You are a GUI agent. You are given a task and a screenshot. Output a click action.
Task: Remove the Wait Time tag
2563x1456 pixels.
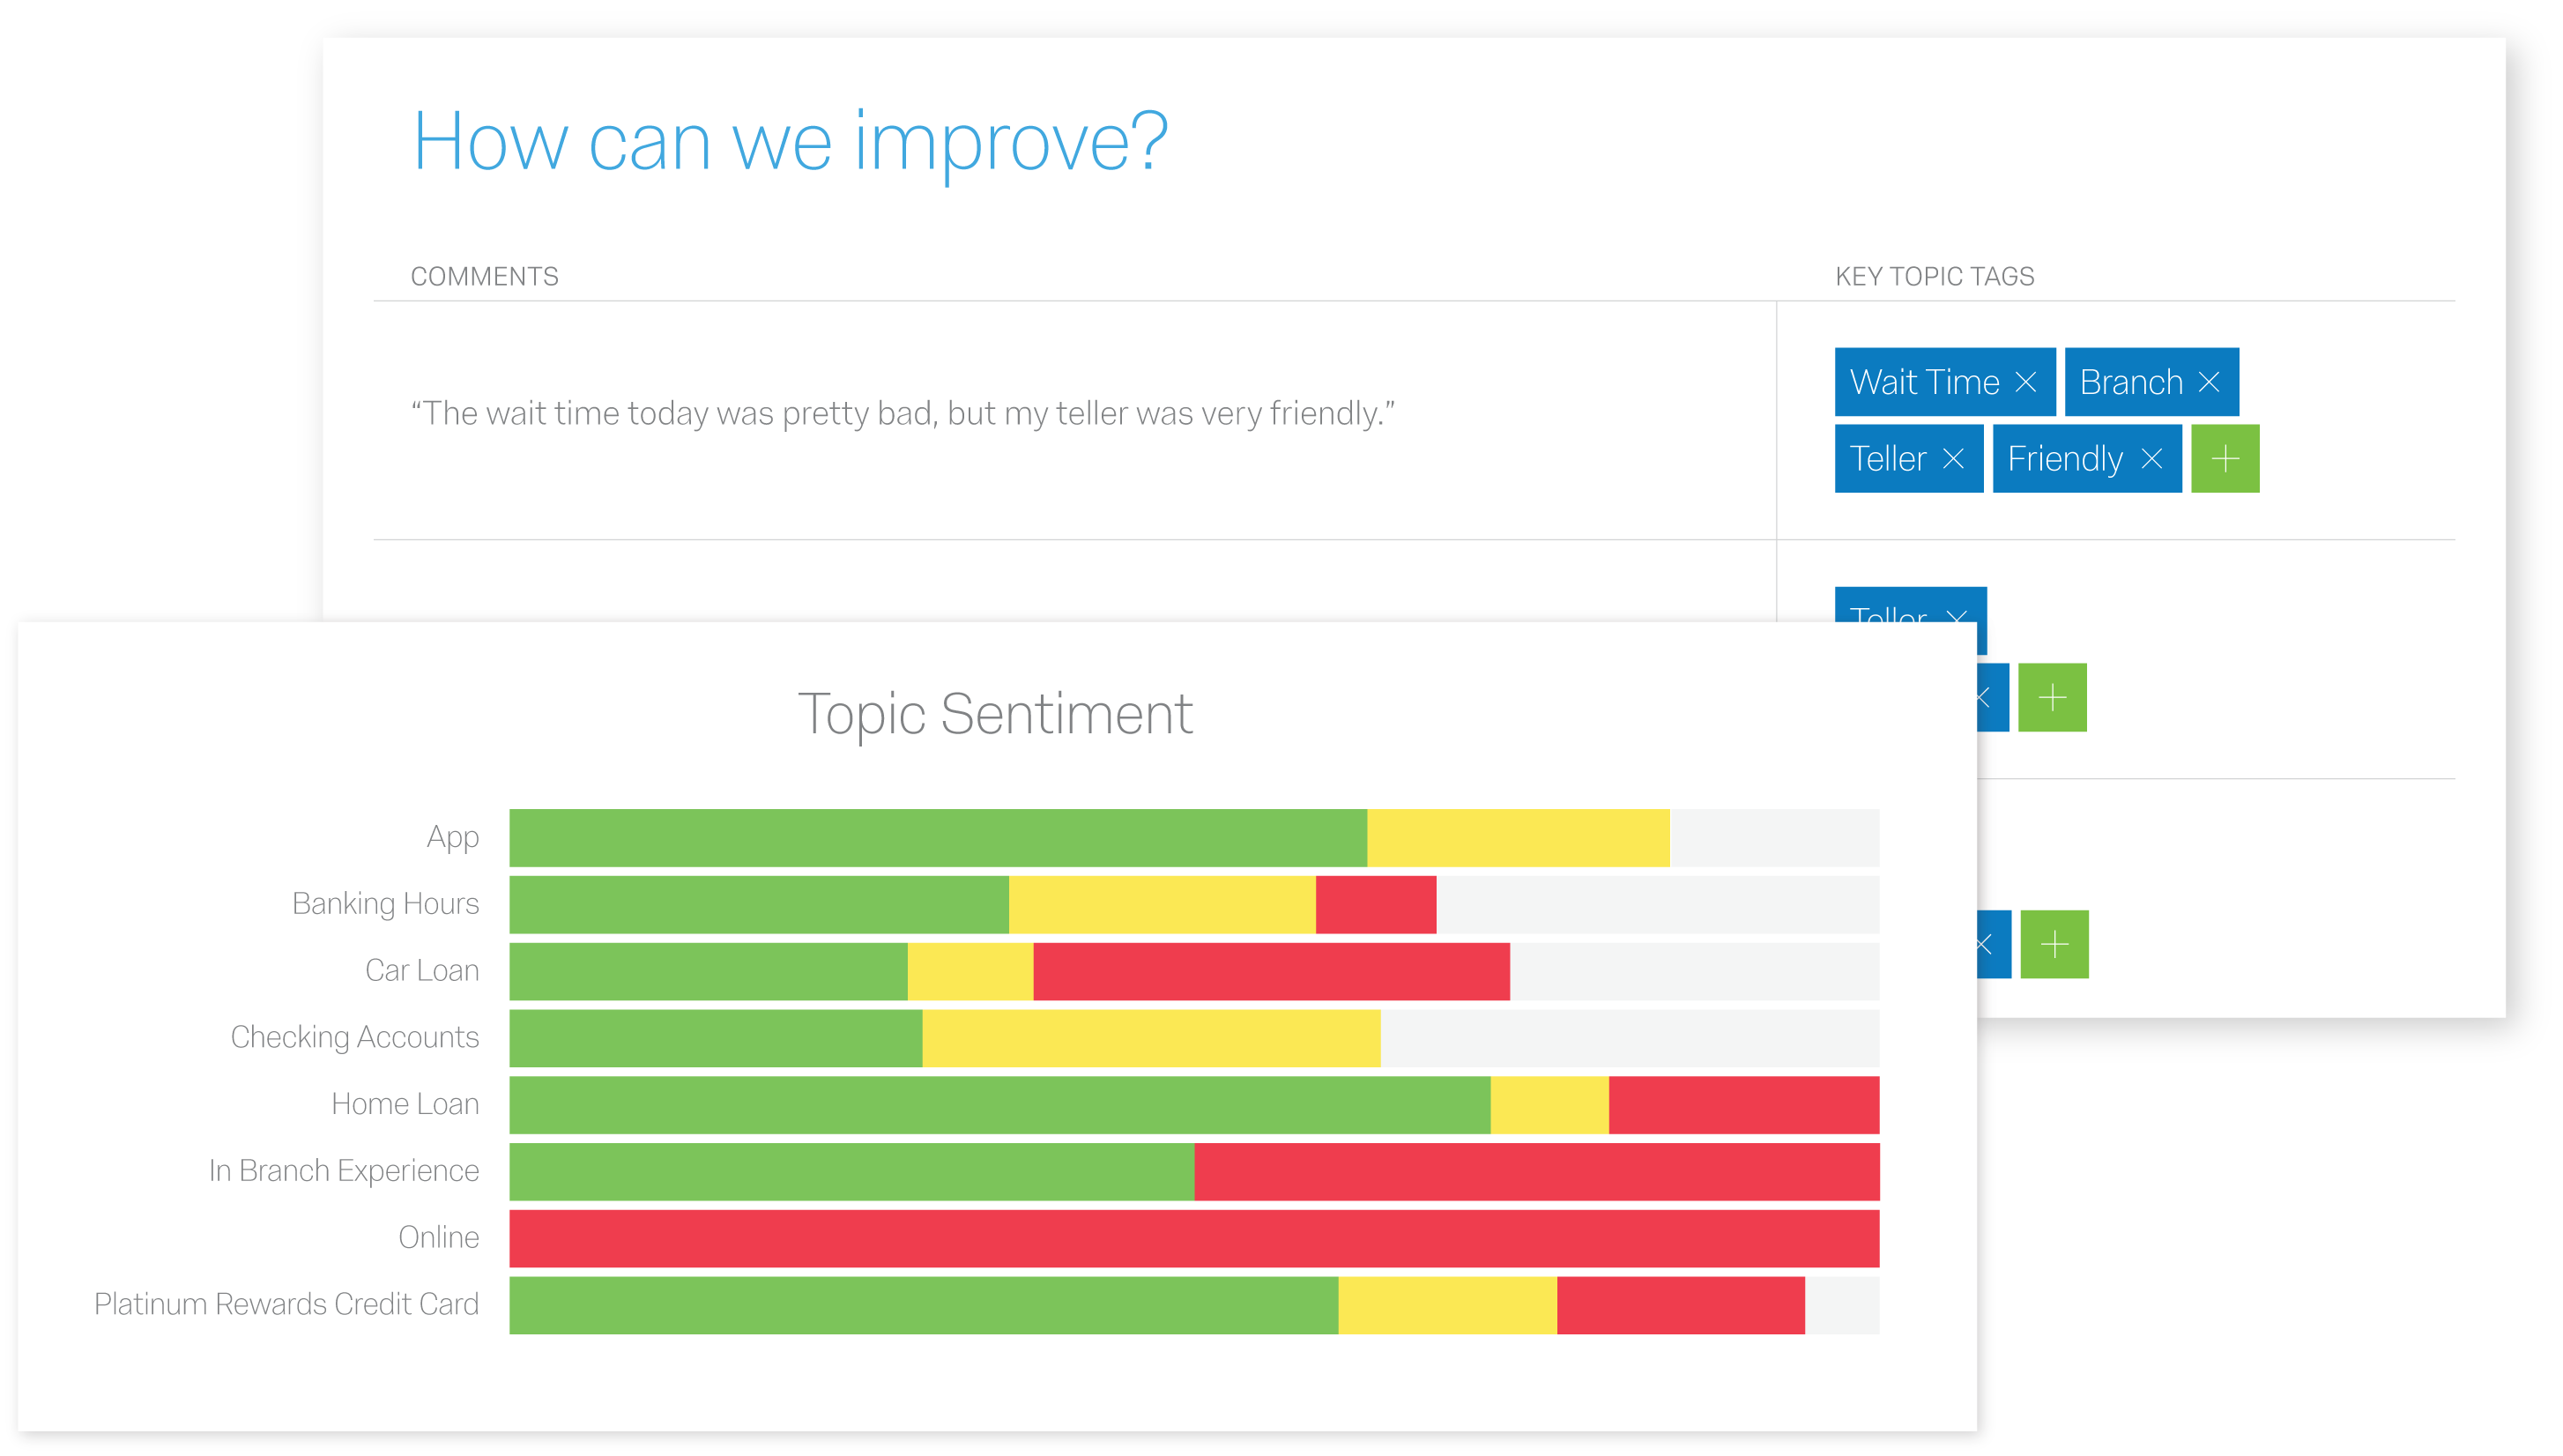(x=2028, y=381)
